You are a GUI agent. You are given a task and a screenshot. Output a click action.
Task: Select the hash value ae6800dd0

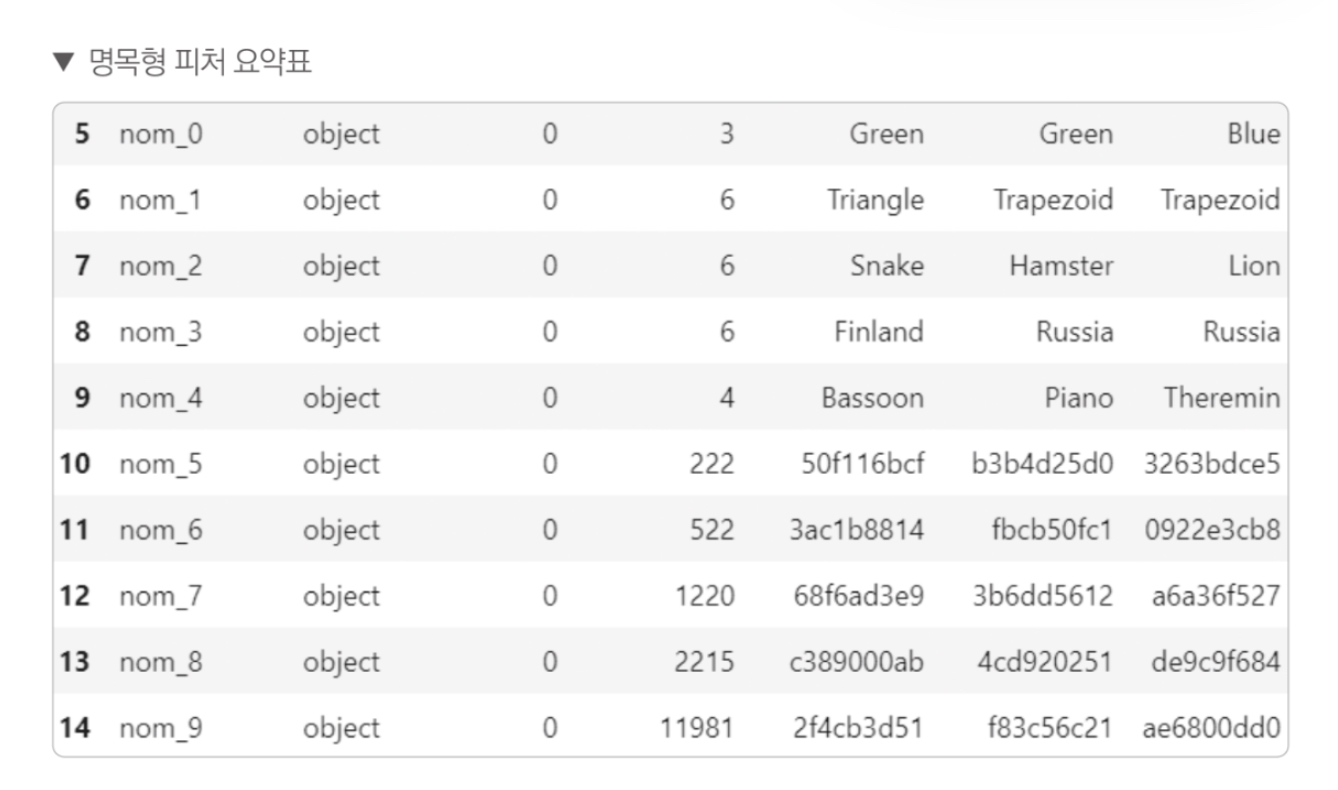pyautogui.click(x=1211, y=728)
